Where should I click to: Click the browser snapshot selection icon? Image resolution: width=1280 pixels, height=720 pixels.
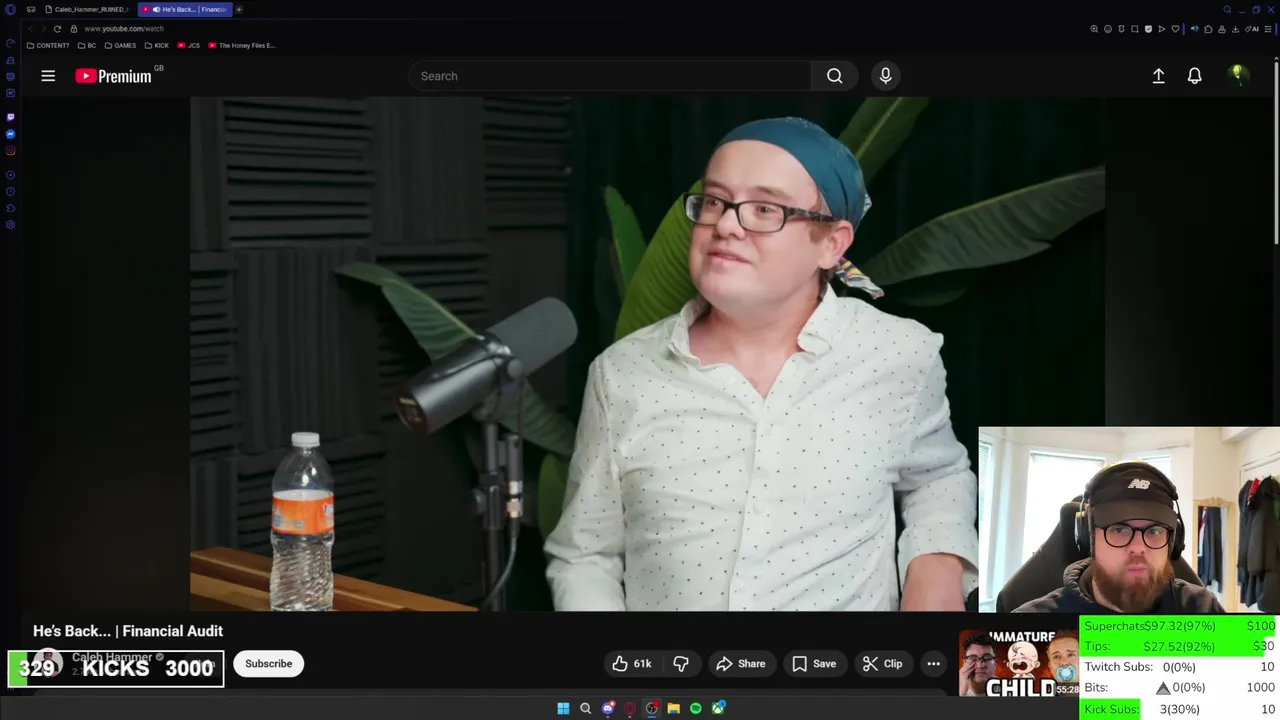tap(1135, 29)
